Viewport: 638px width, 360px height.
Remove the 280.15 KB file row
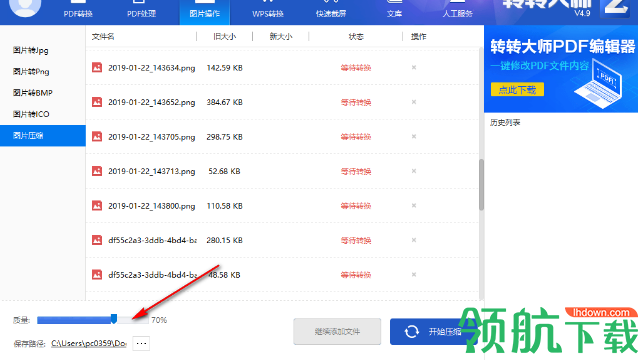click(414, 240)
